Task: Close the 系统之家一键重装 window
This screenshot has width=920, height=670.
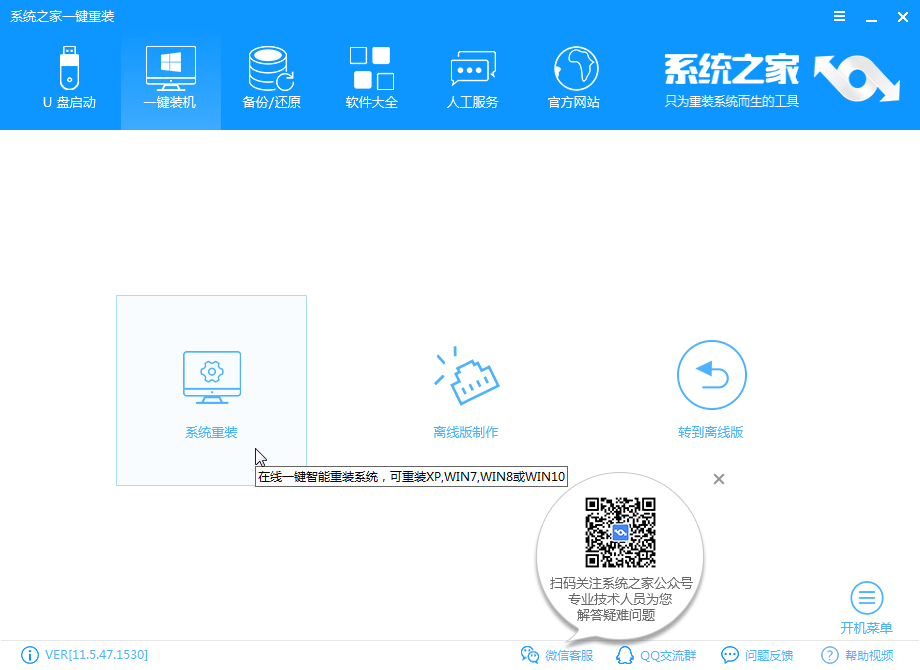Action: 903,17
